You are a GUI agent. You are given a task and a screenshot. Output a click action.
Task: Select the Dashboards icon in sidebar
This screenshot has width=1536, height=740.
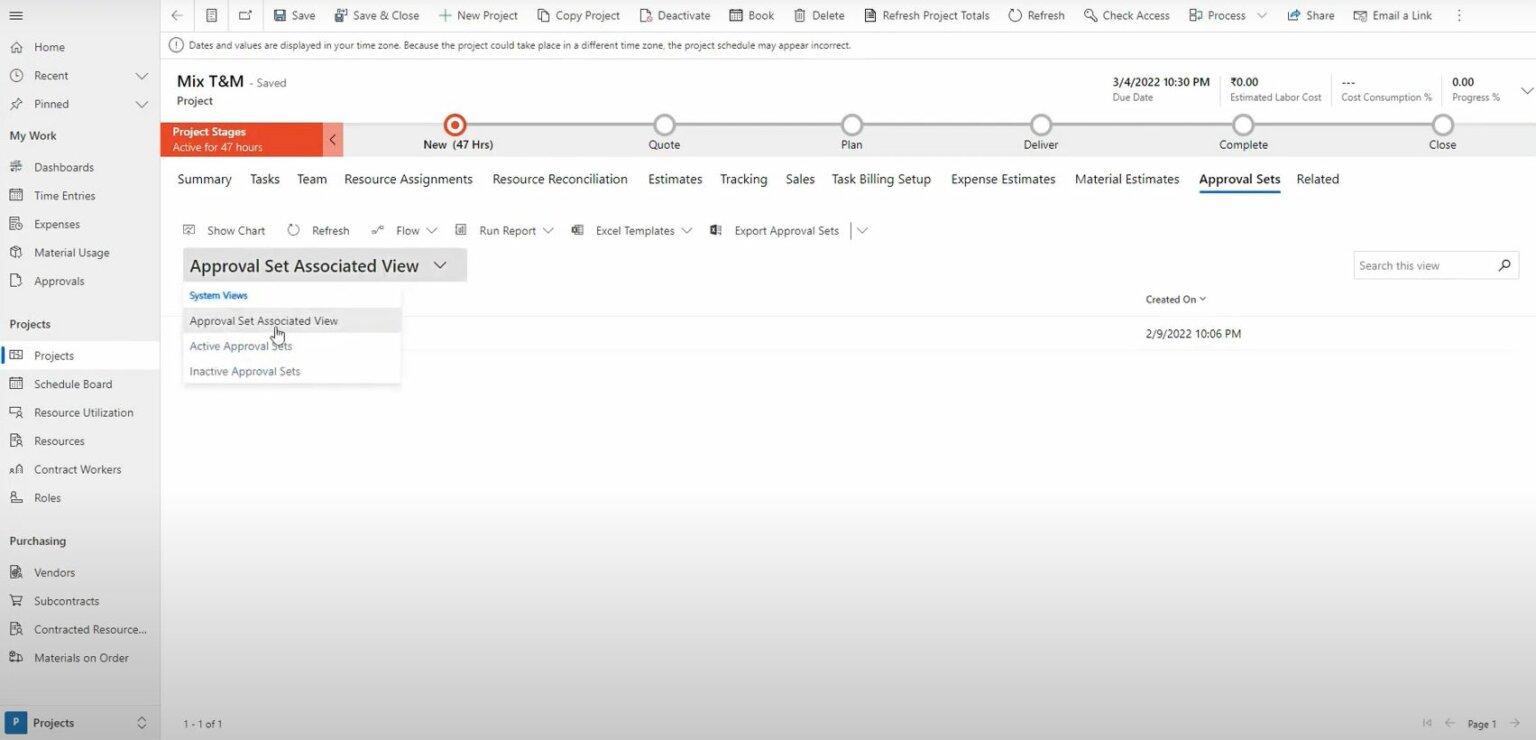18,166
